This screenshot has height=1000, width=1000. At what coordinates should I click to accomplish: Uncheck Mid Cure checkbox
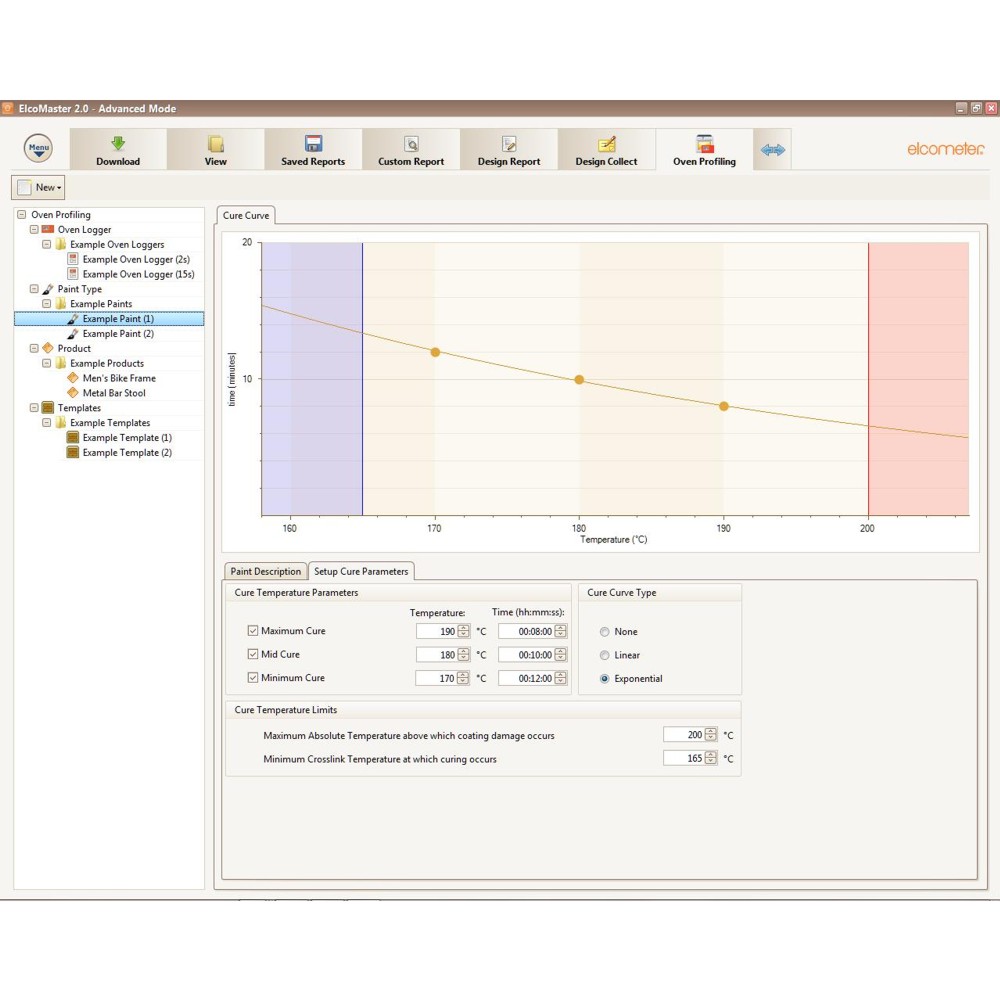point(253,654)
